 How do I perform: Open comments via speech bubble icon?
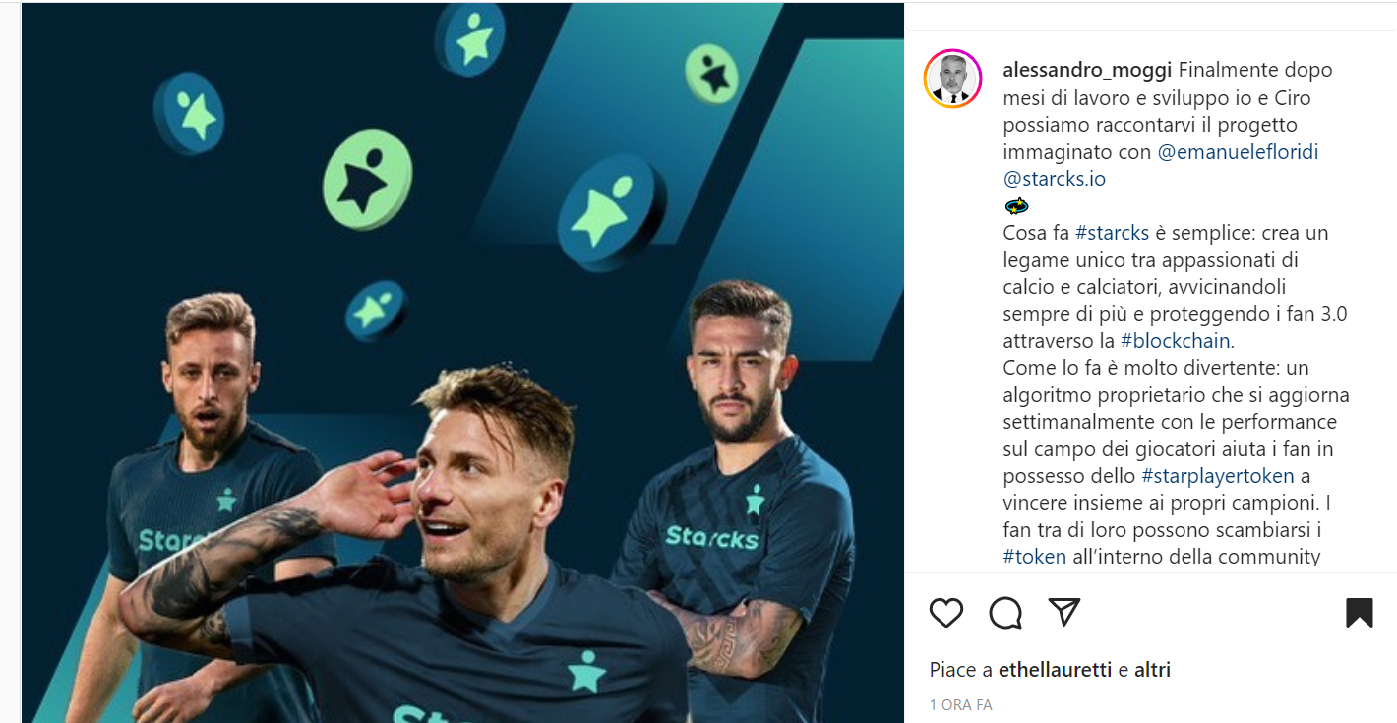pos(1005,612)
